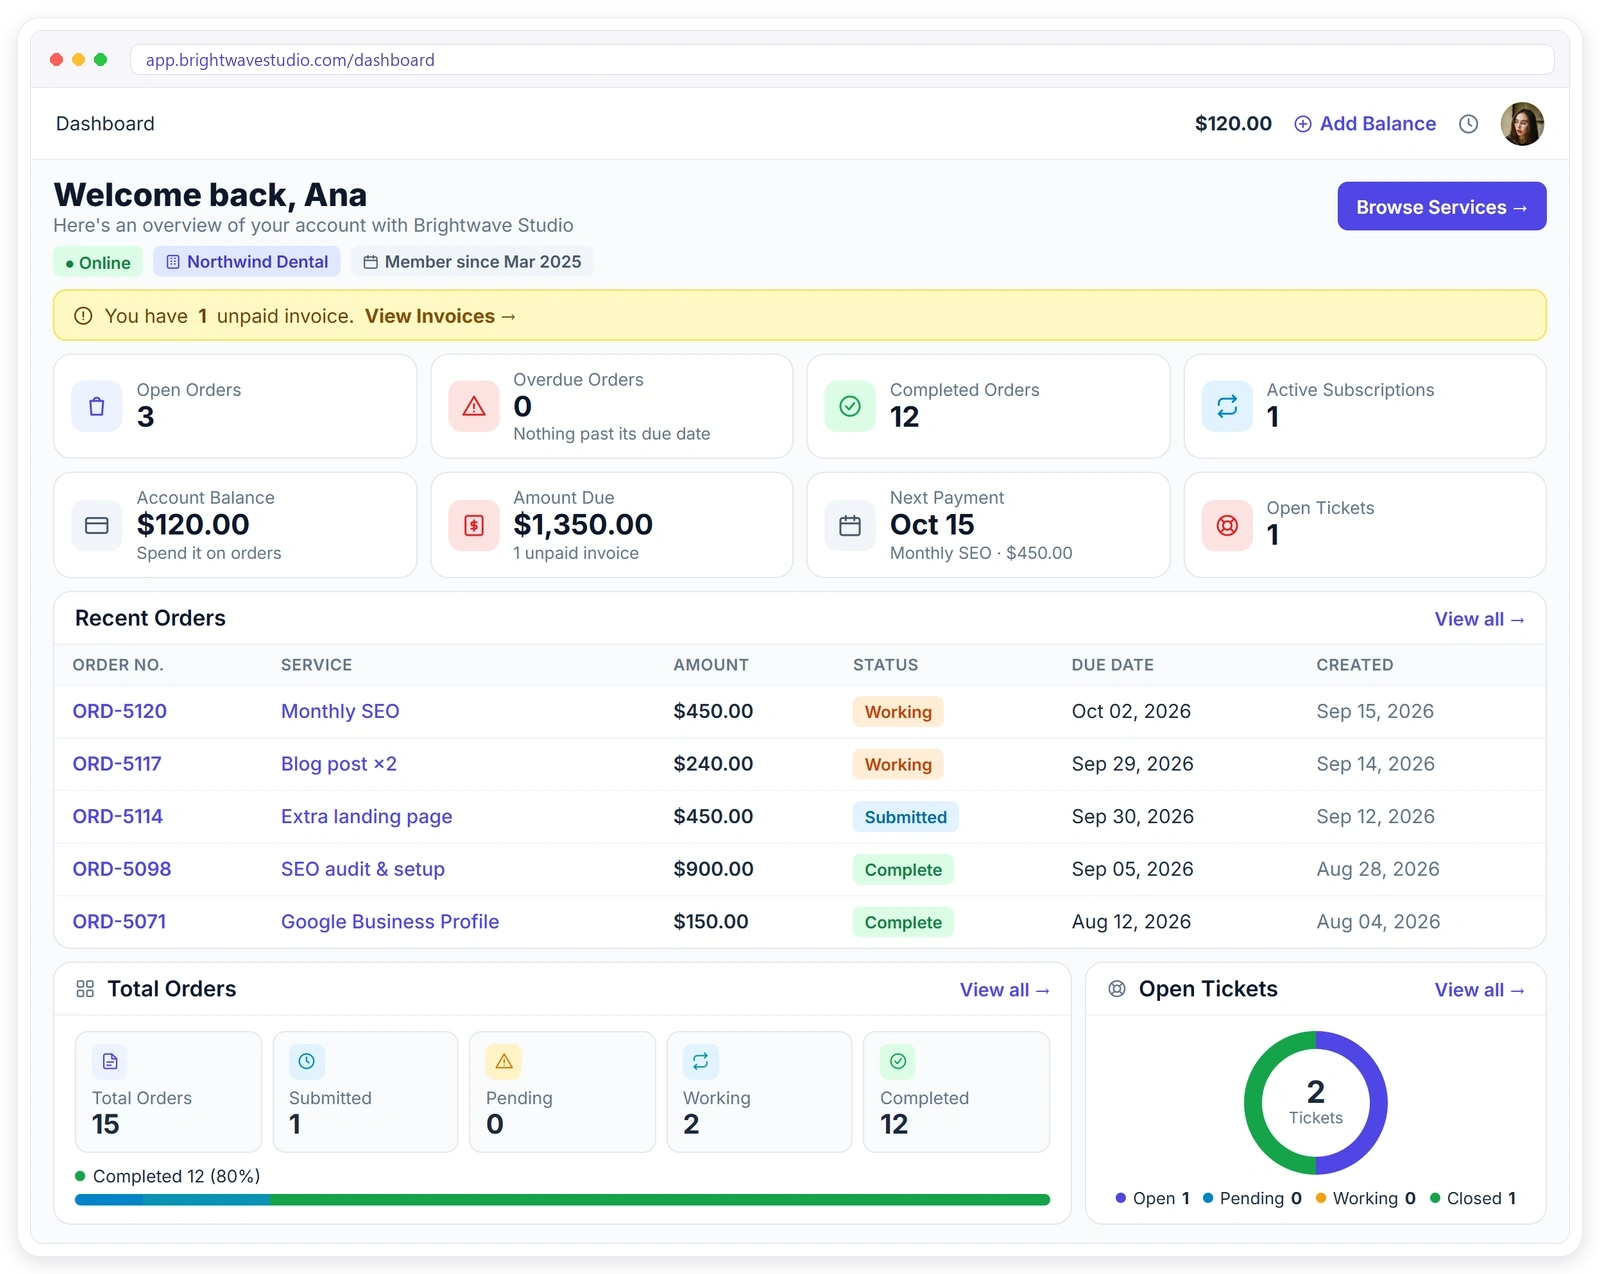1600x1274 pixels.
Task: Click View all in Recent Orders
Action: [x=1479, y=619]
